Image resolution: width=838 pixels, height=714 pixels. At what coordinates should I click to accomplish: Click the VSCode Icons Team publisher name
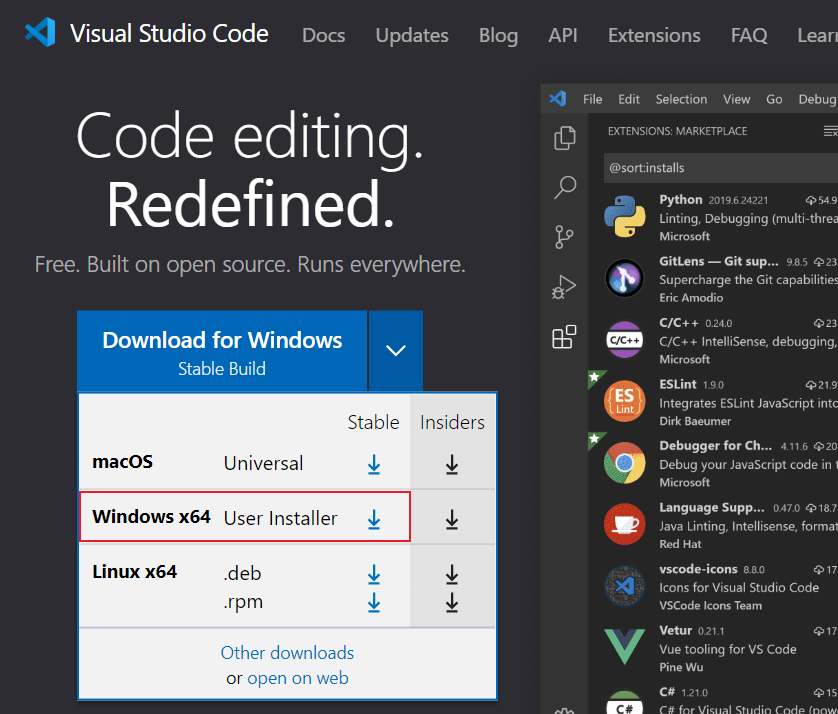(710, 606)
